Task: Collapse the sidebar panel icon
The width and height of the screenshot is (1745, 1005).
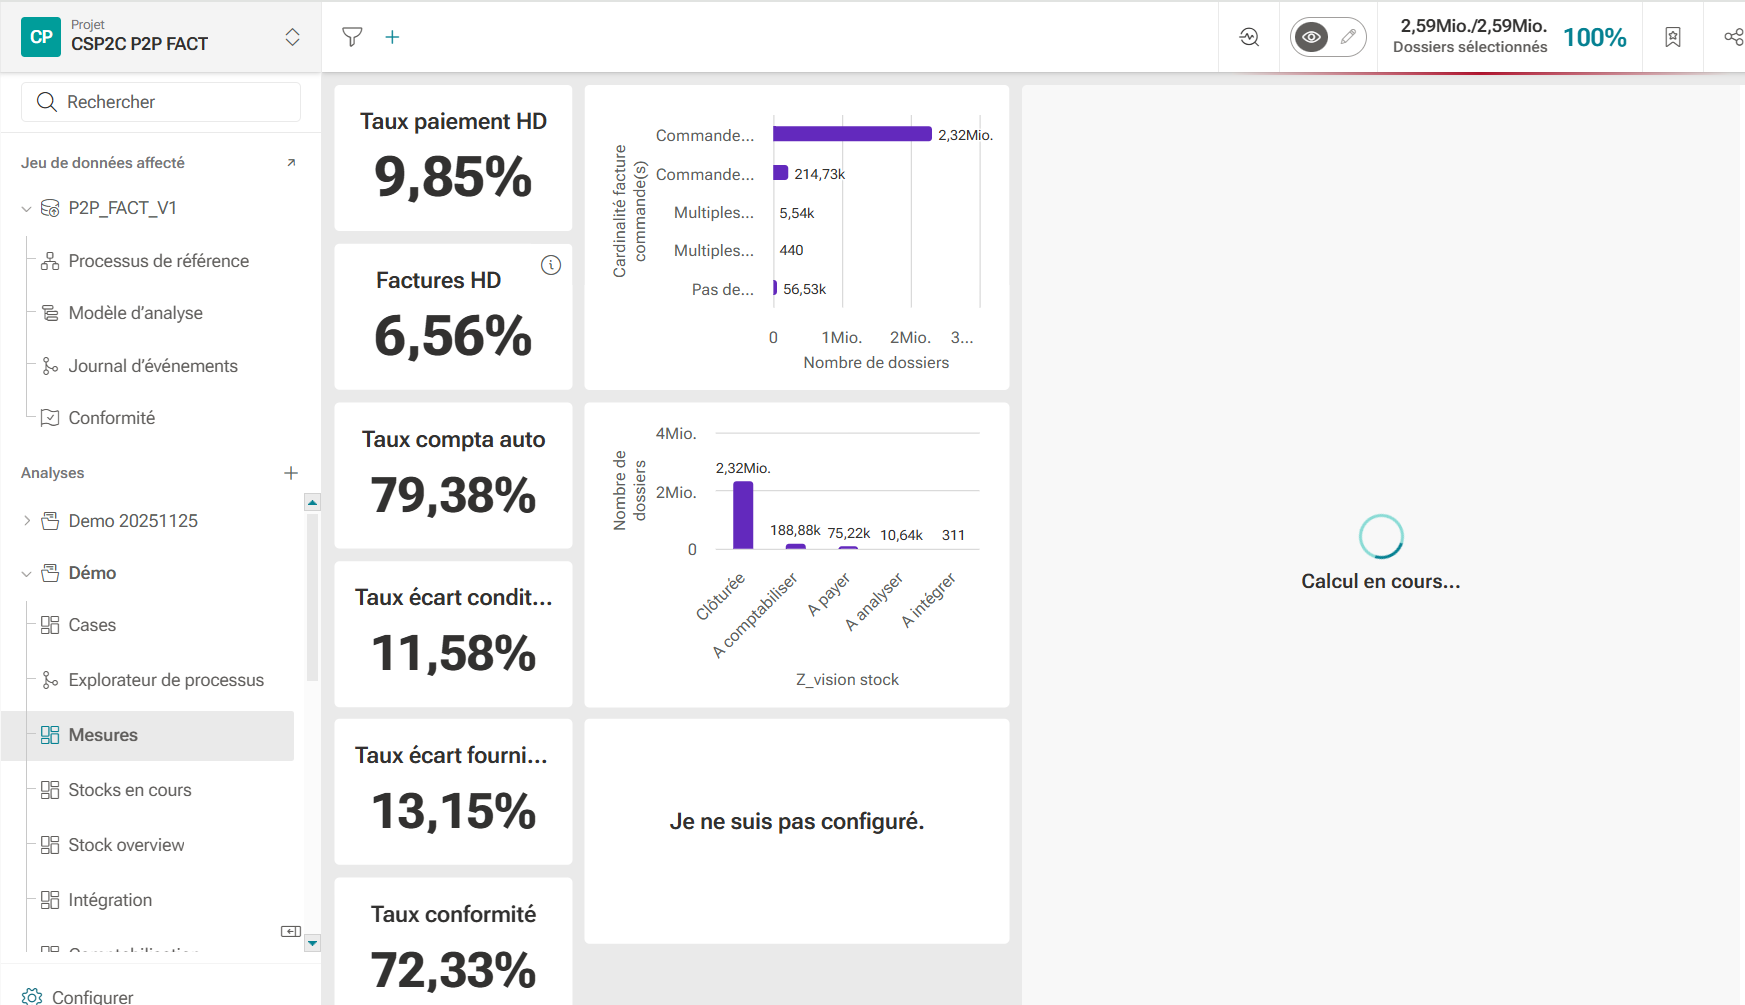Action: [291, 931]
